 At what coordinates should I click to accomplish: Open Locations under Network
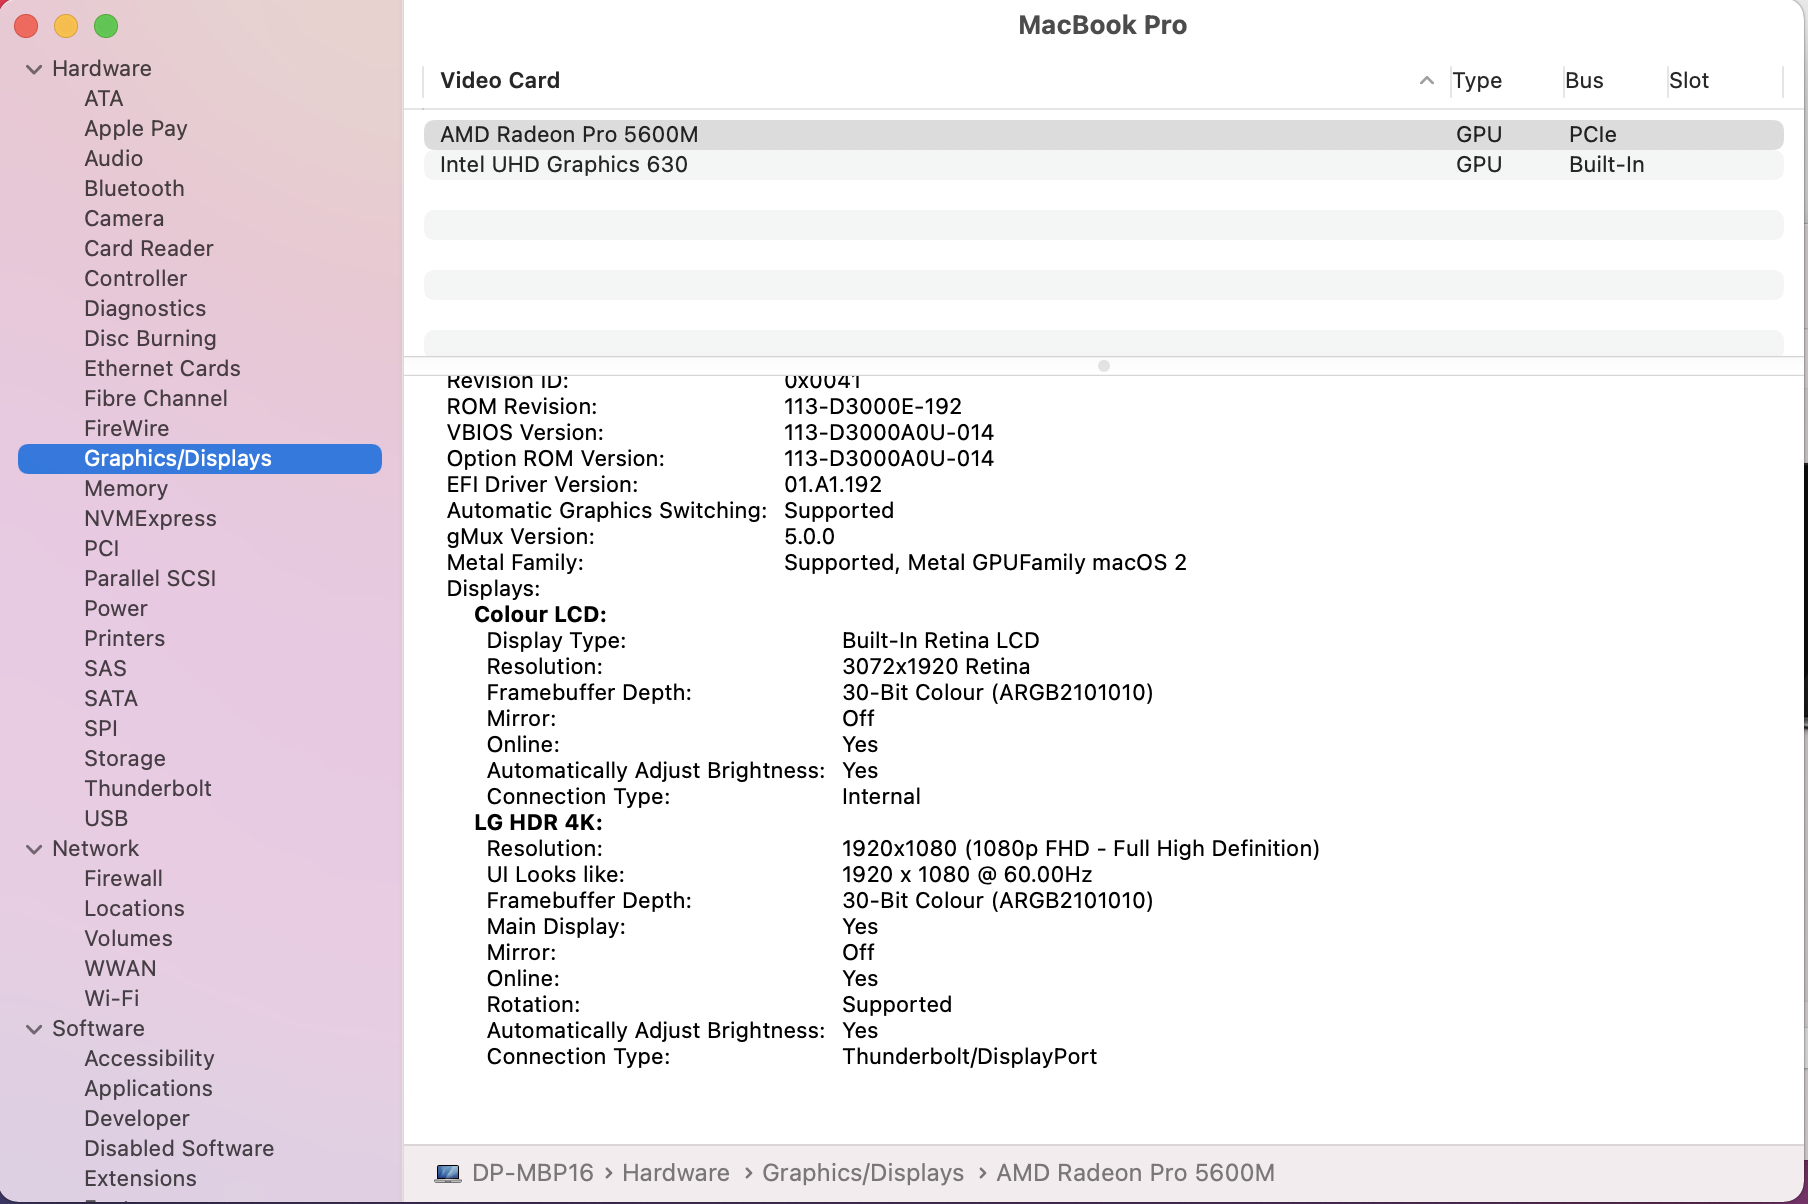[x=135, y=909]
